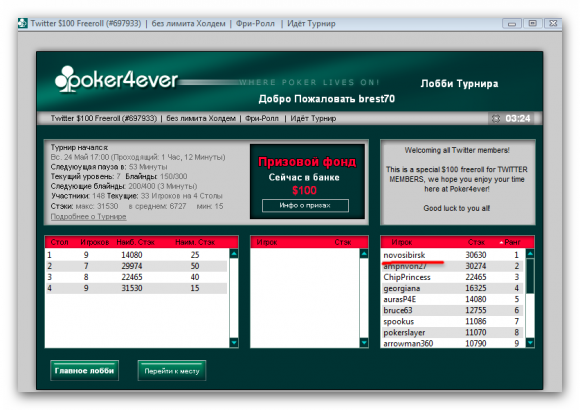Sort rankings by Ранг column header
This screenshot has height=410, width=580.
click(x=512, y=242)
